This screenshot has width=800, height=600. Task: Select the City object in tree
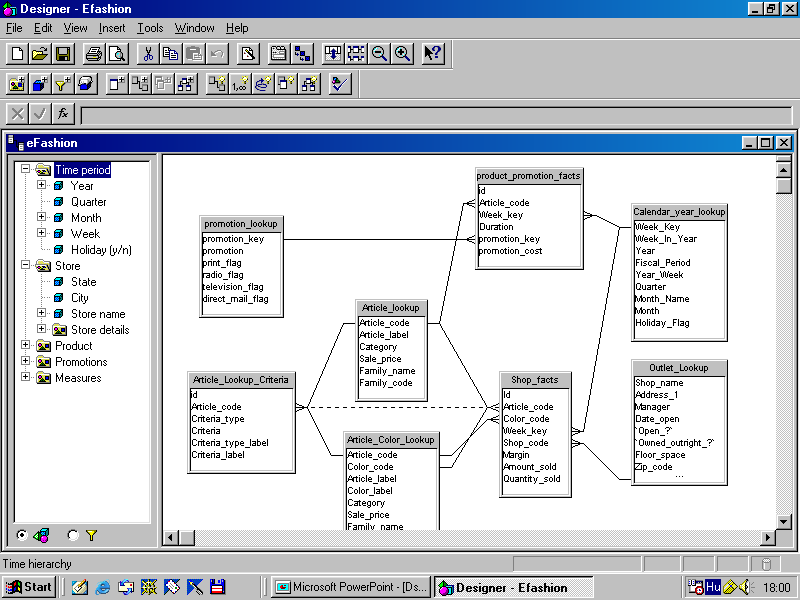click(x=80, y=297)
